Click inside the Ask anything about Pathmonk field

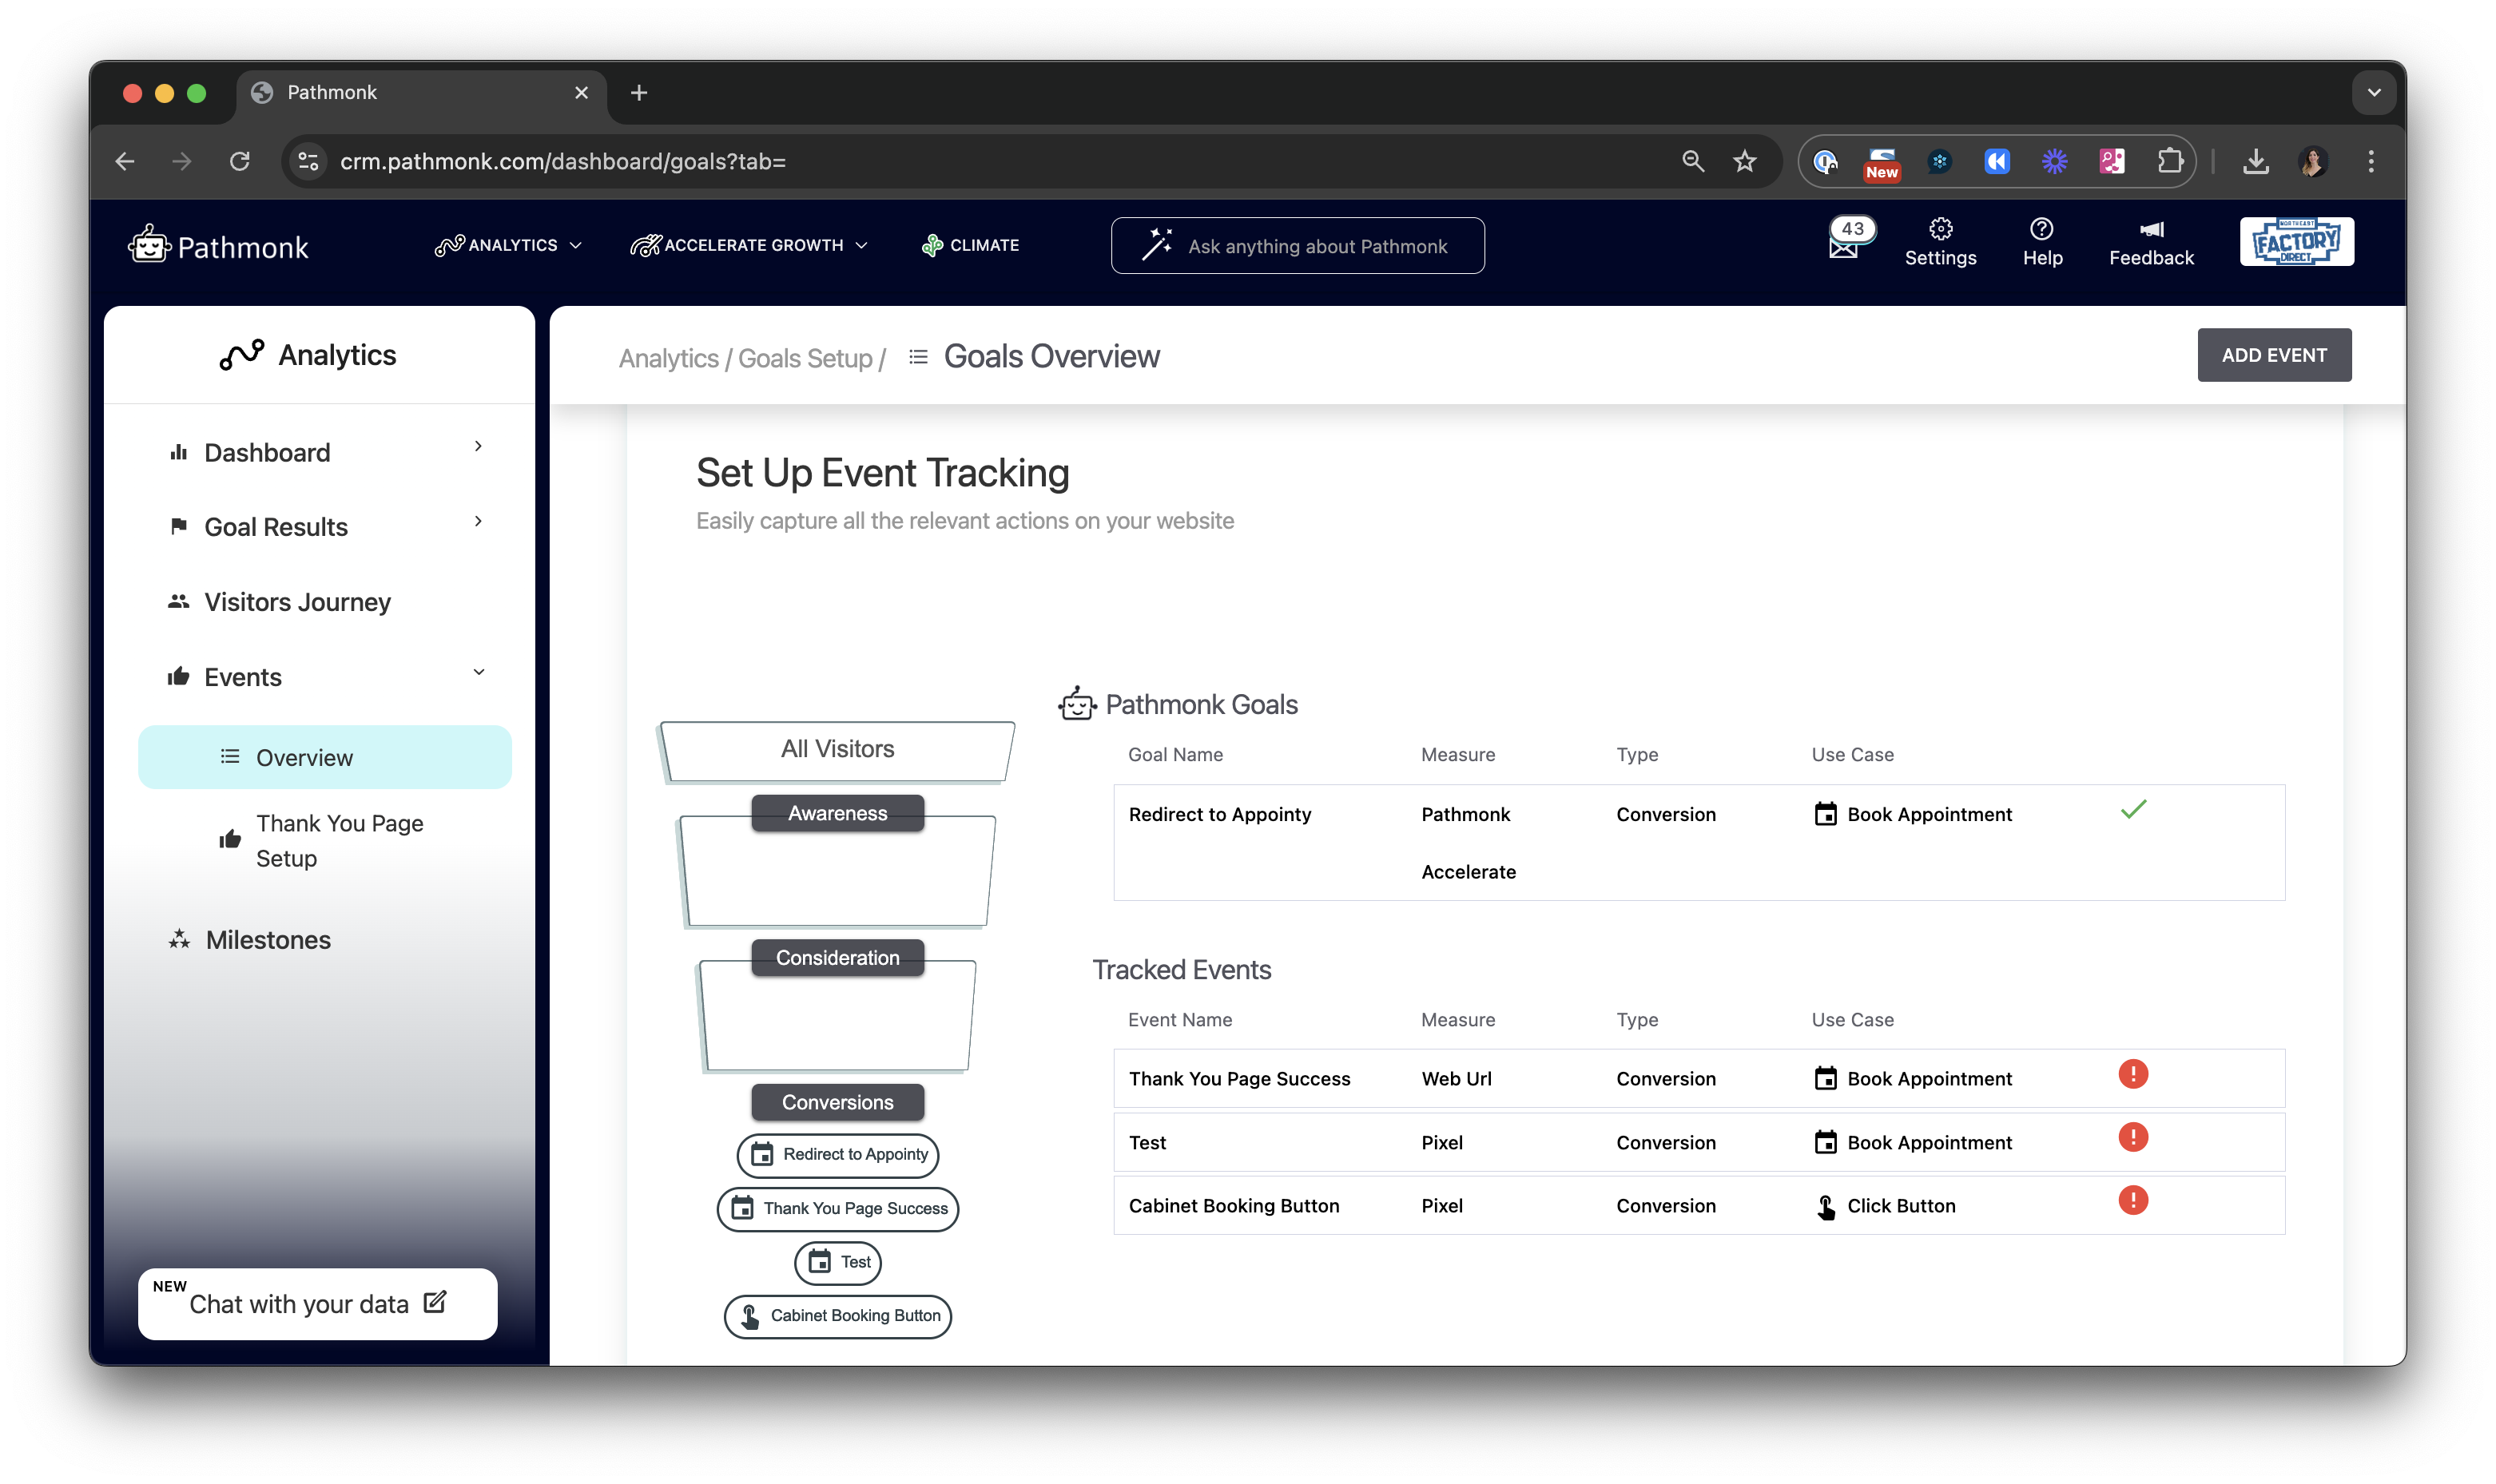pyautogui.click(x=1316, y=246)
